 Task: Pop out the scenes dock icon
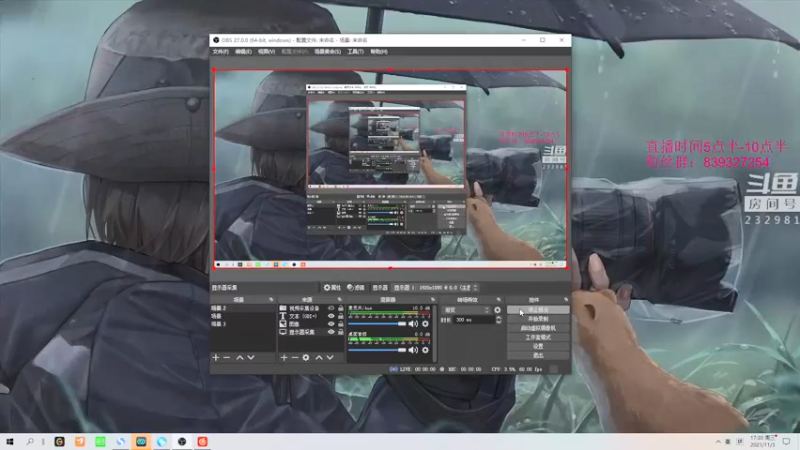pos(271,299)
